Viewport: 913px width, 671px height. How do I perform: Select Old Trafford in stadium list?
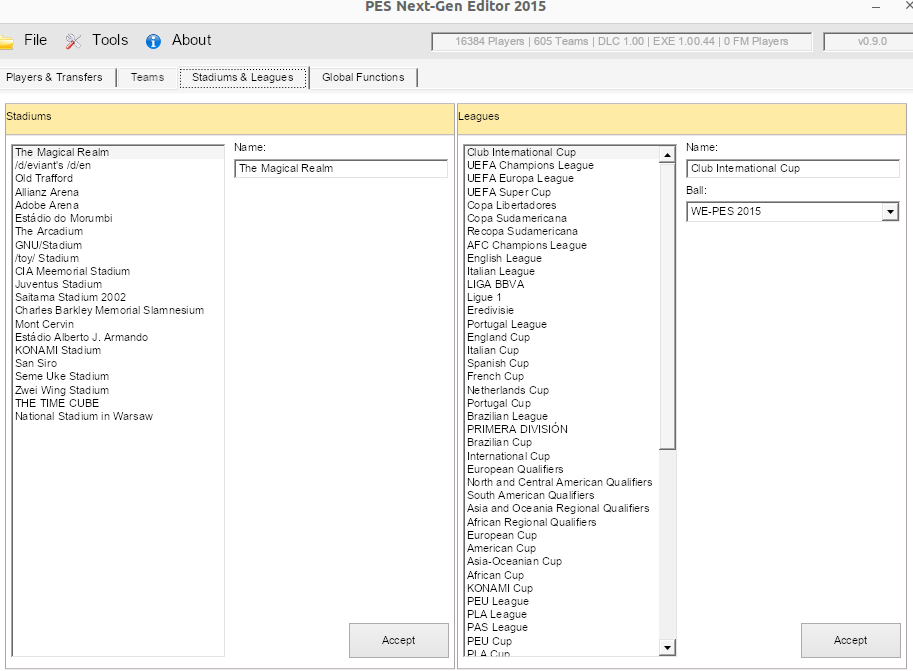click(118, 178)
